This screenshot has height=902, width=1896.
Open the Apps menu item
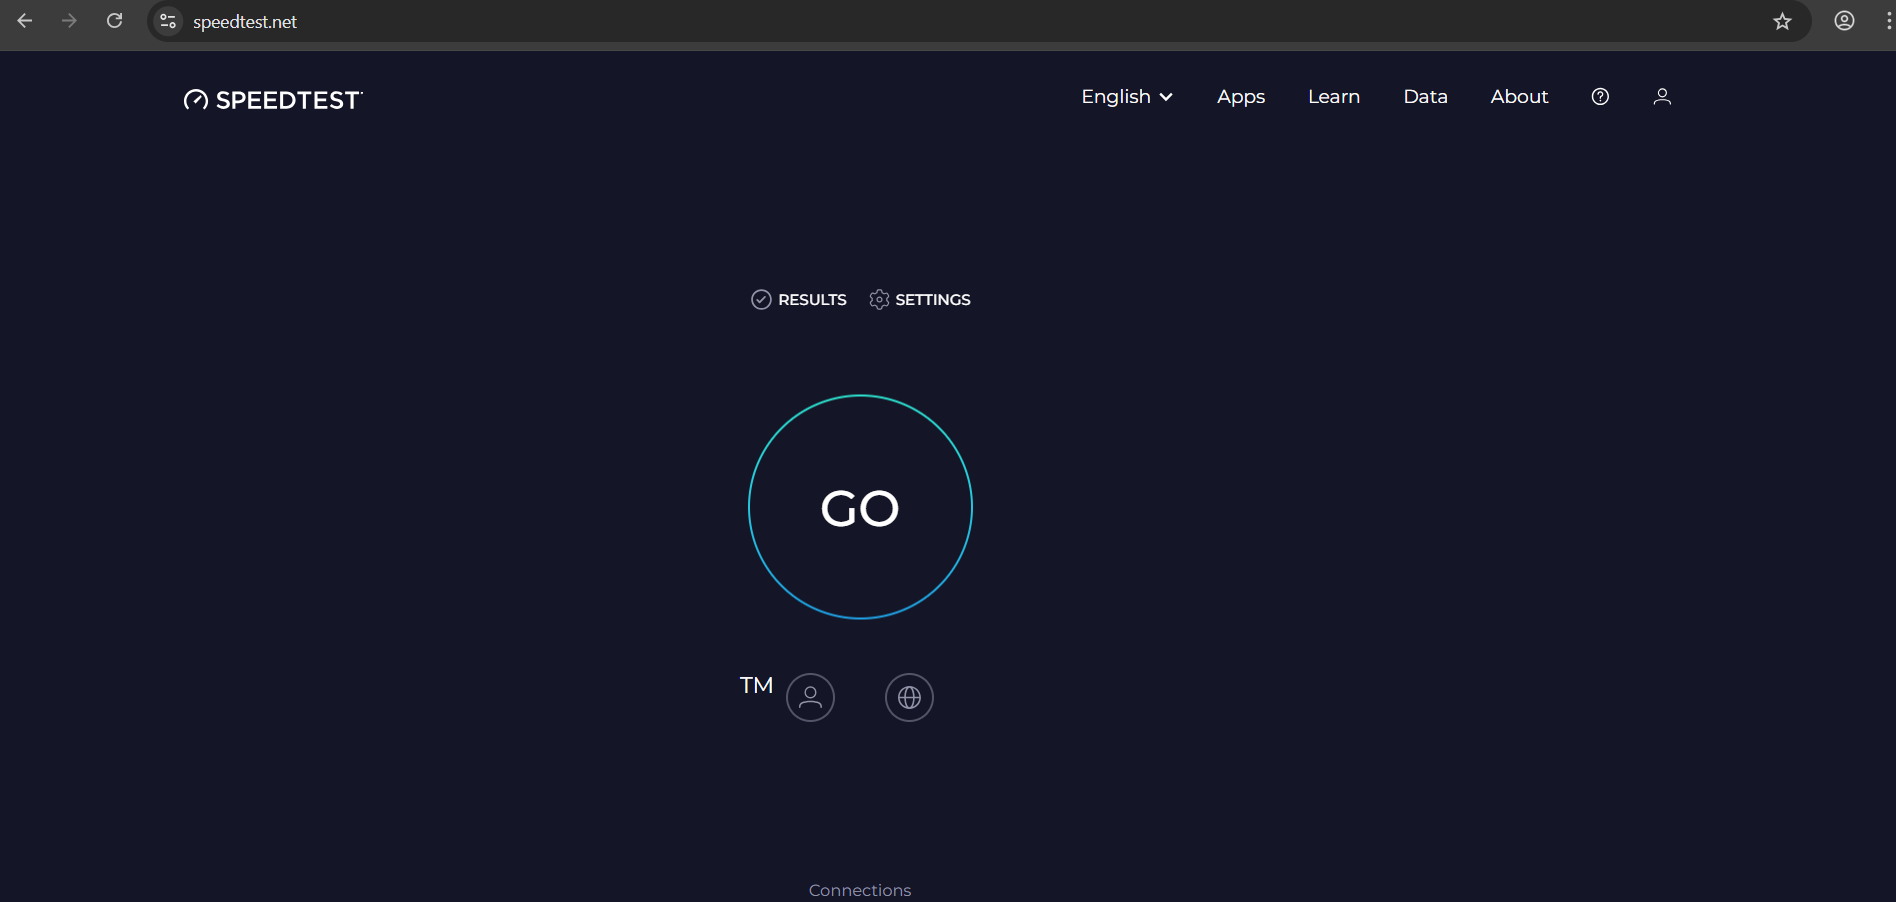1240,97
